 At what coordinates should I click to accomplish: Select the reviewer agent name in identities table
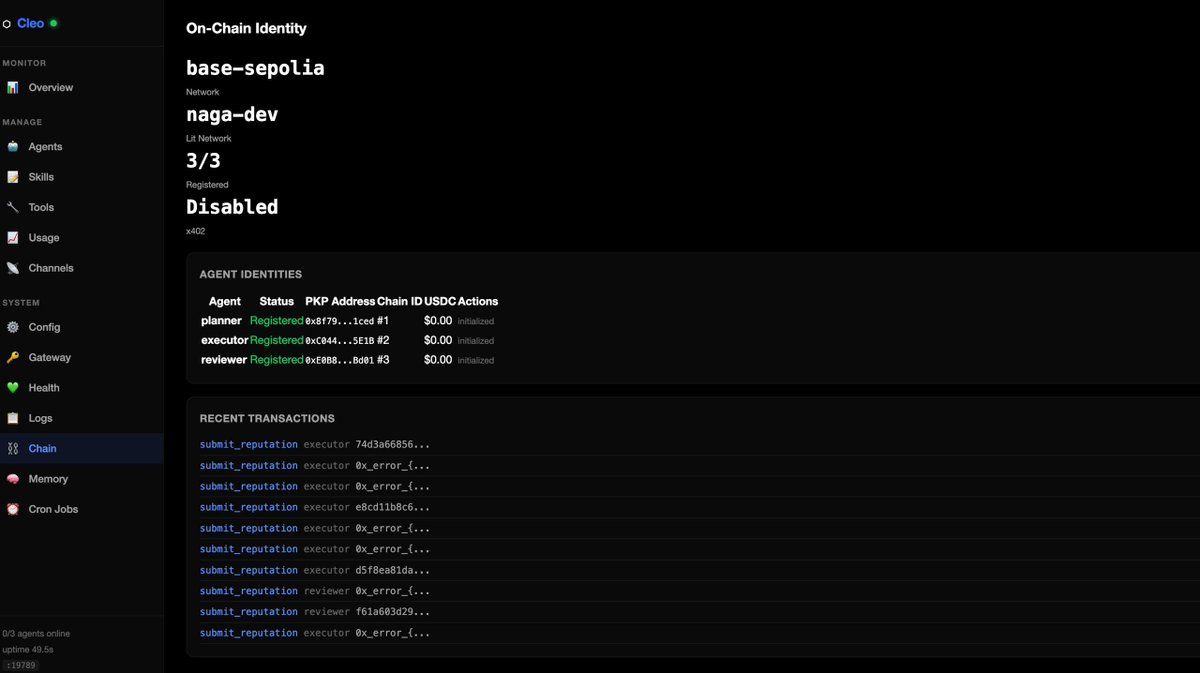point(224,359)
